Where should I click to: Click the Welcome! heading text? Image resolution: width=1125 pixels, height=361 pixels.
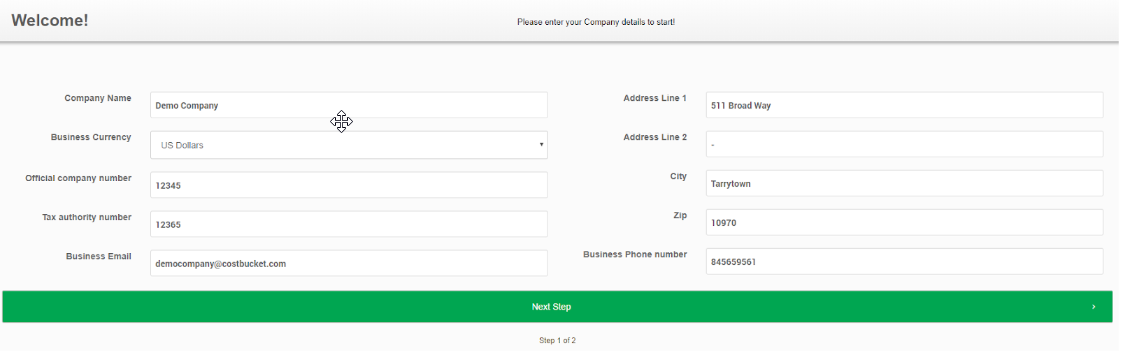pyautogui.click(x=50, y=20)
